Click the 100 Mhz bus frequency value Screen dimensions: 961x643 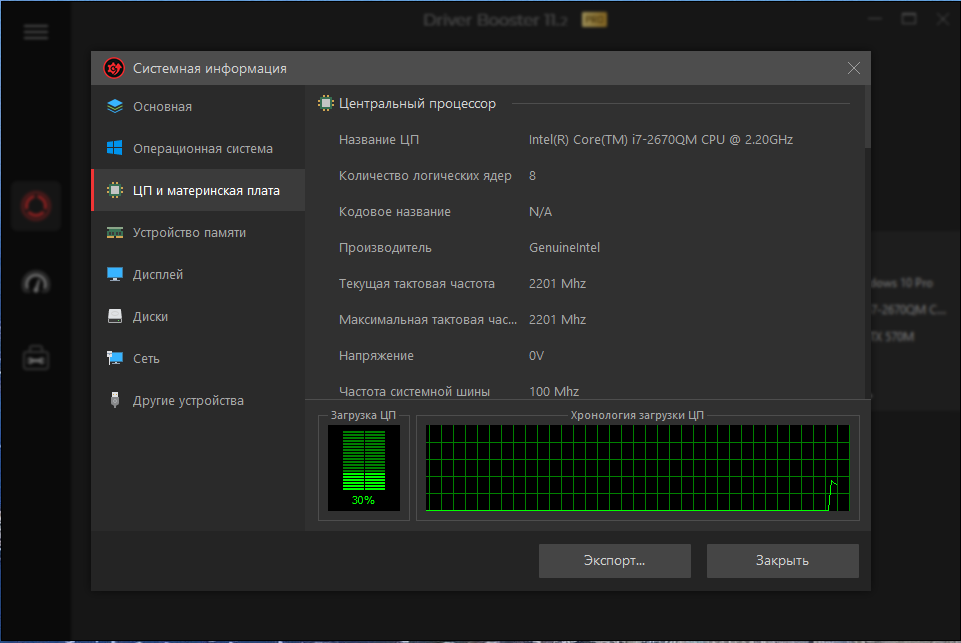(553, 392)
